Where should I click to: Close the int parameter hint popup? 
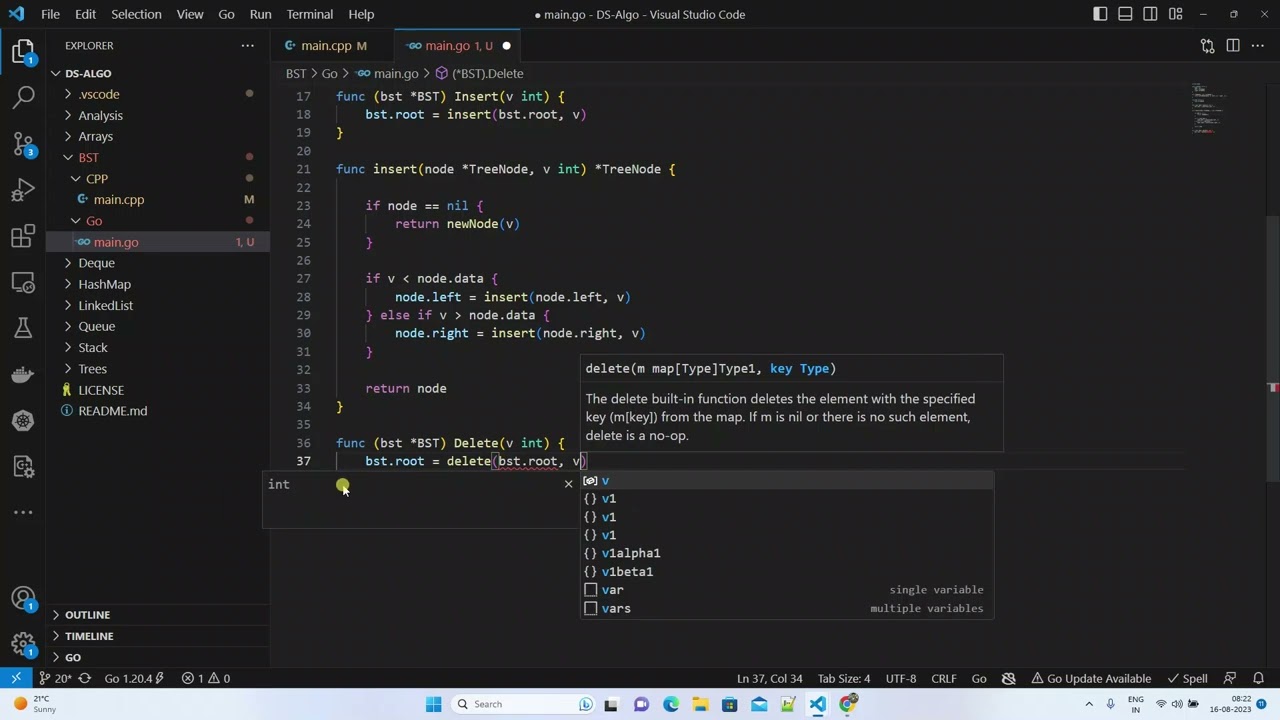pyautogui.click(x=568, y=484)
